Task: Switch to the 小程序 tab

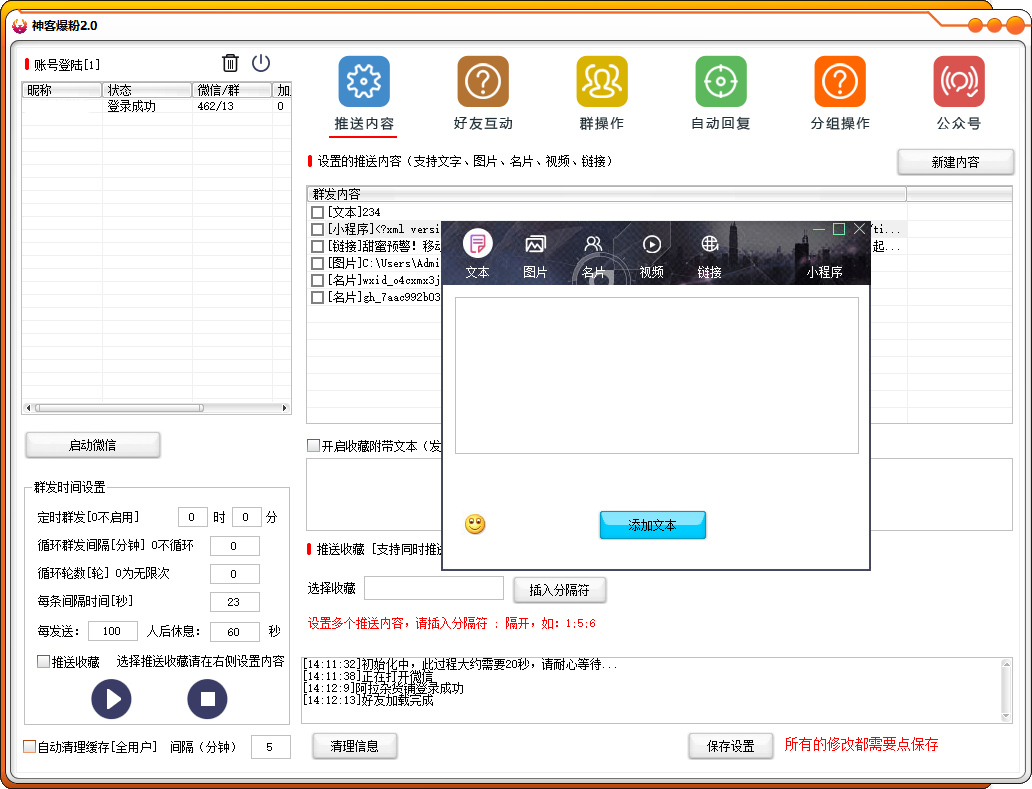Action: point(824,272)
